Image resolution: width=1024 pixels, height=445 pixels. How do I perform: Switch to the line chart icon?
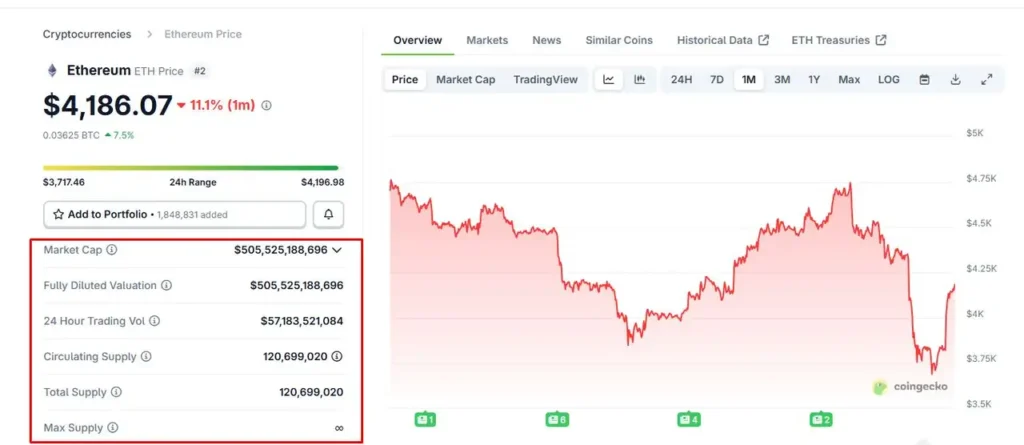pos(608,80)
